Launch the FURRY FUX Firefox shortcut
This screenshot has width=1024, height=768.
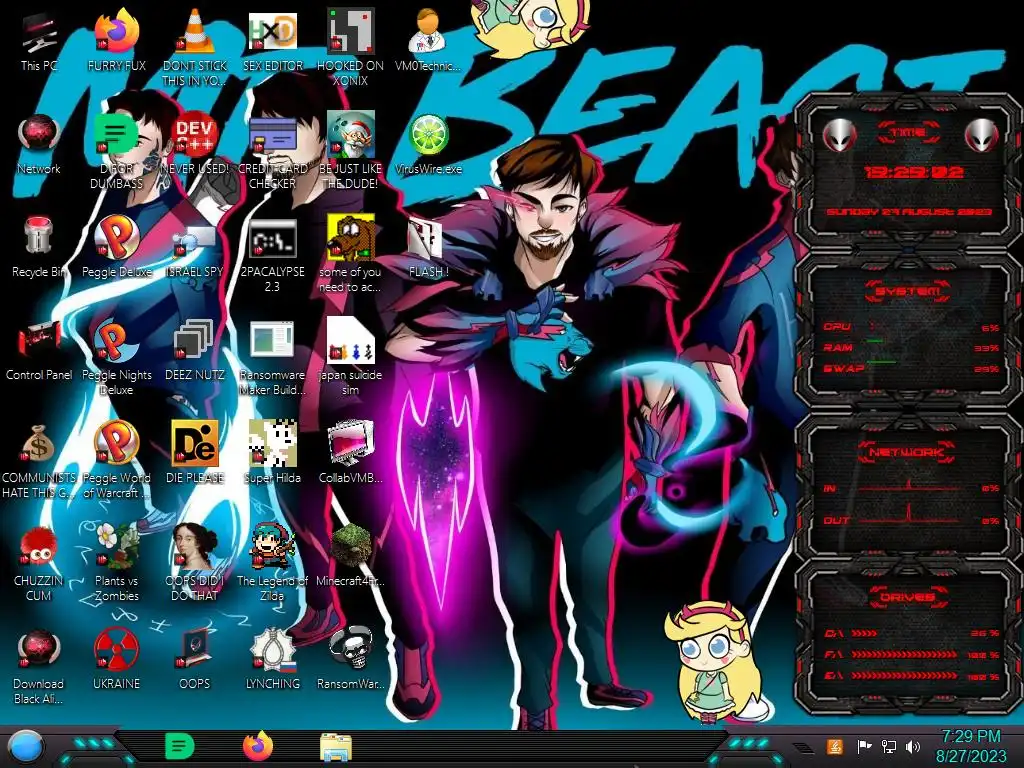(116, 41)
